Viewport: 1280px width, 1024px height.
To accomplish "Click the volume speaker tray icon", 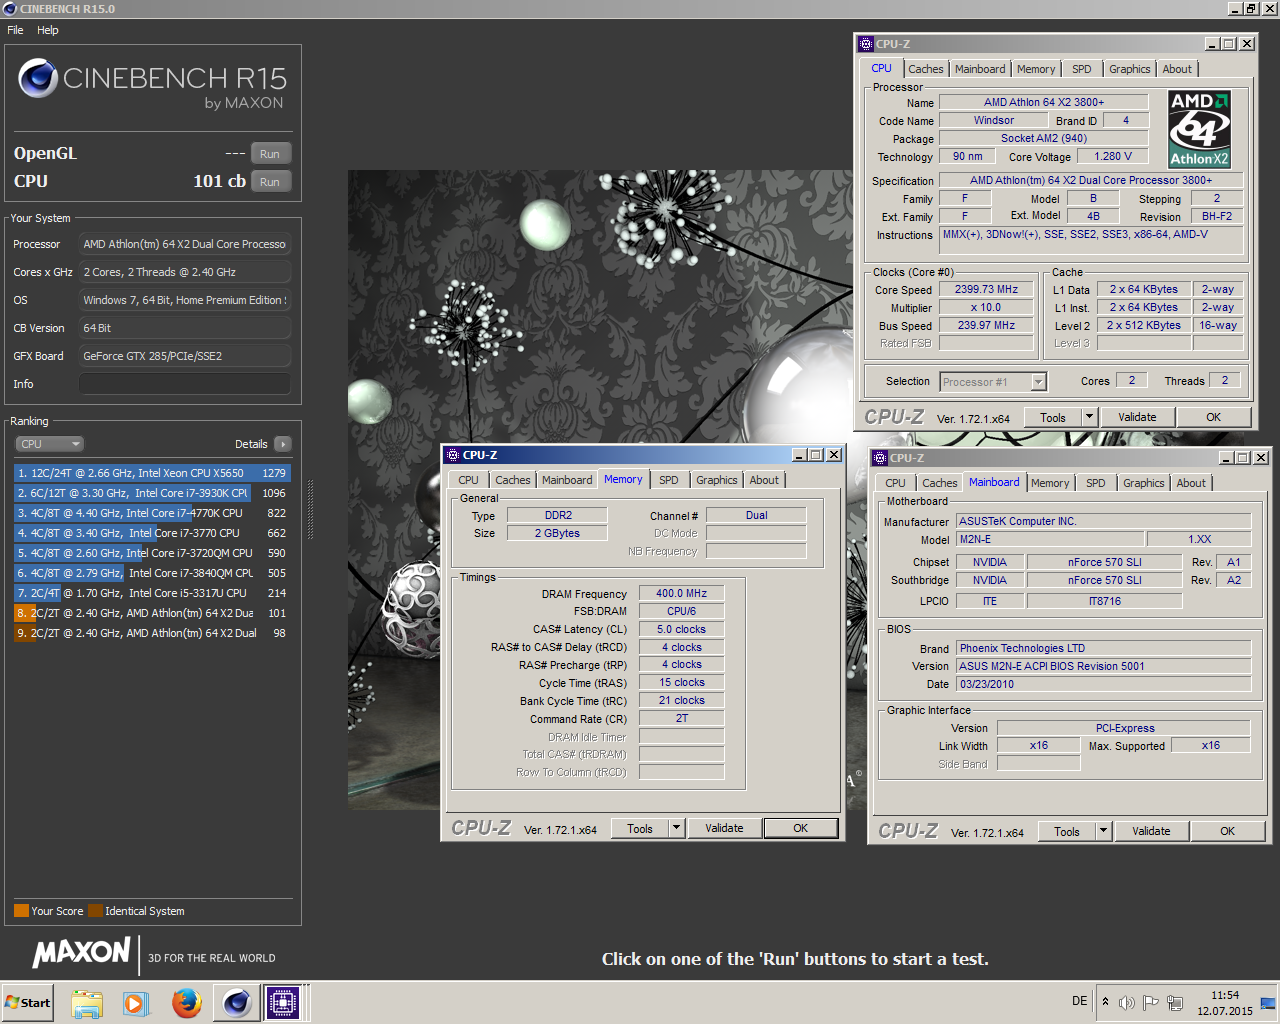I will (1127, 1002).
